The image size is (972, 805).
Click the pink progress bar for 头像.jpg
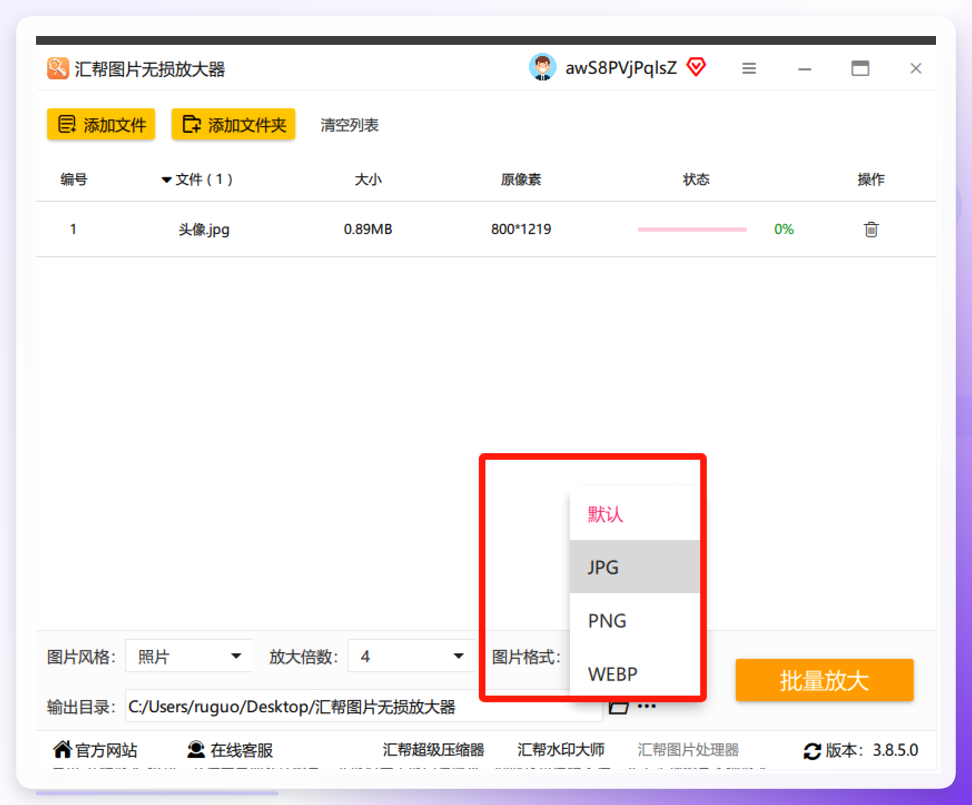pos(692,229)
